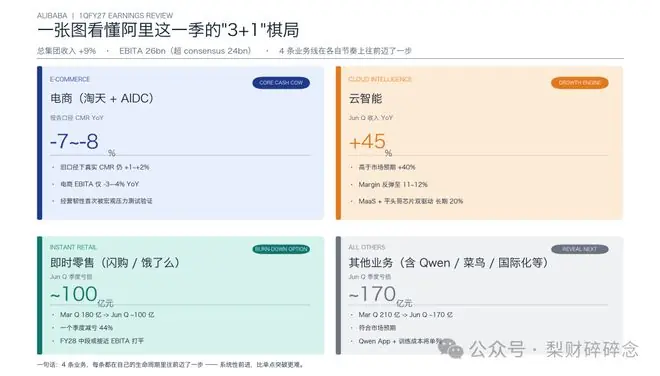The image size is (660, 376).
Task: Click the large '~100' figure
Action: [x=74, y=294]
